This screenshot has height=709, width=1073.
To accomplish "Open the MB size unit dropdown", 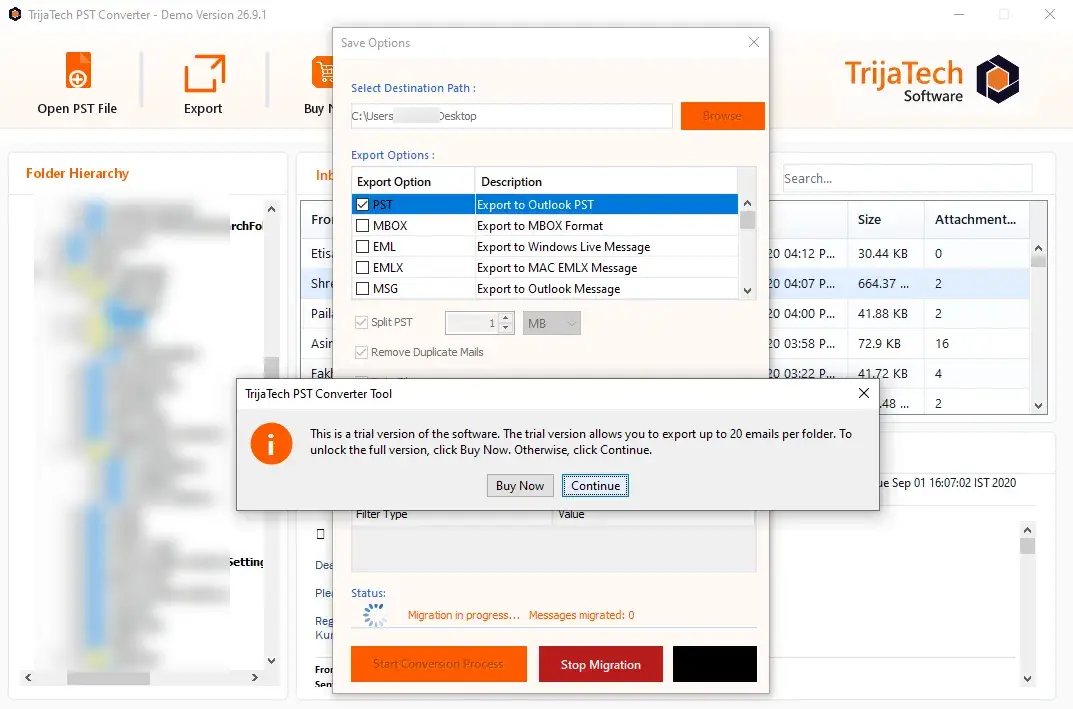I will (x=552, y=323).
